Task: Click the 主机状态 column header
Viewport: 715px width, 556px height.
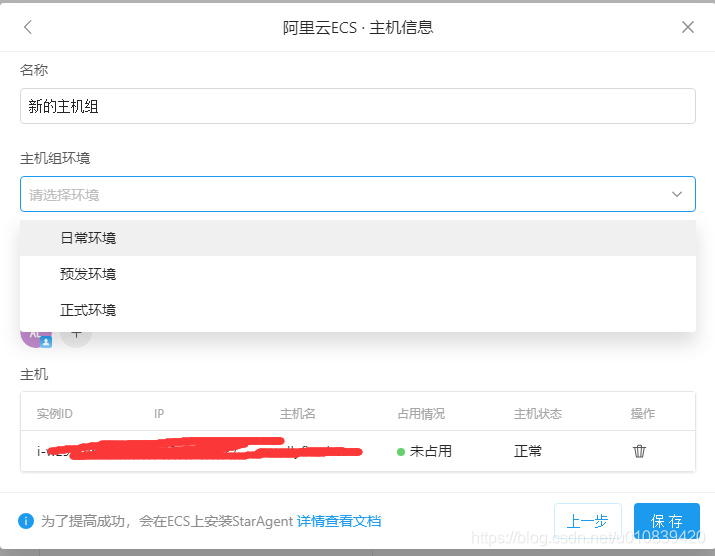Action: click(x=538, y=414)
